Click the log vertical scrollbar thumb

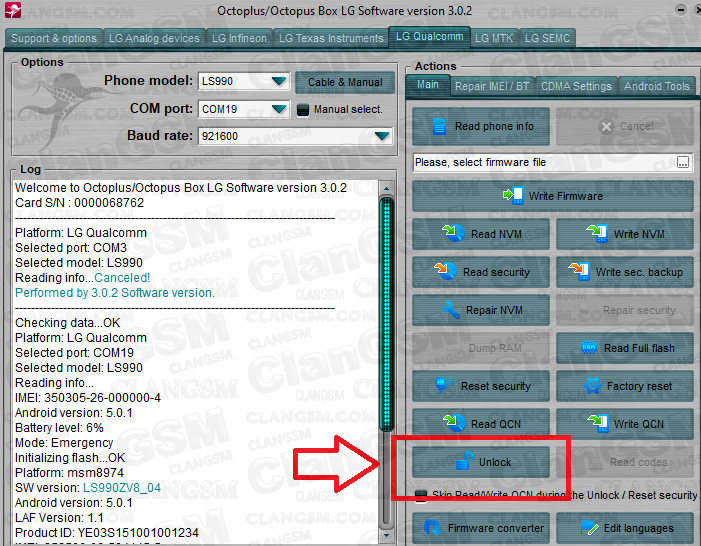(386, 314)
